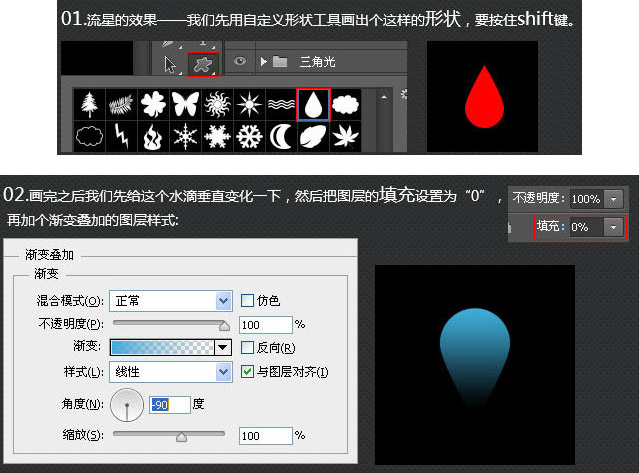Viewport: 639px width, 473px height.
Task: Open the 混合模式 dropdown
Action: pos(223,300)
